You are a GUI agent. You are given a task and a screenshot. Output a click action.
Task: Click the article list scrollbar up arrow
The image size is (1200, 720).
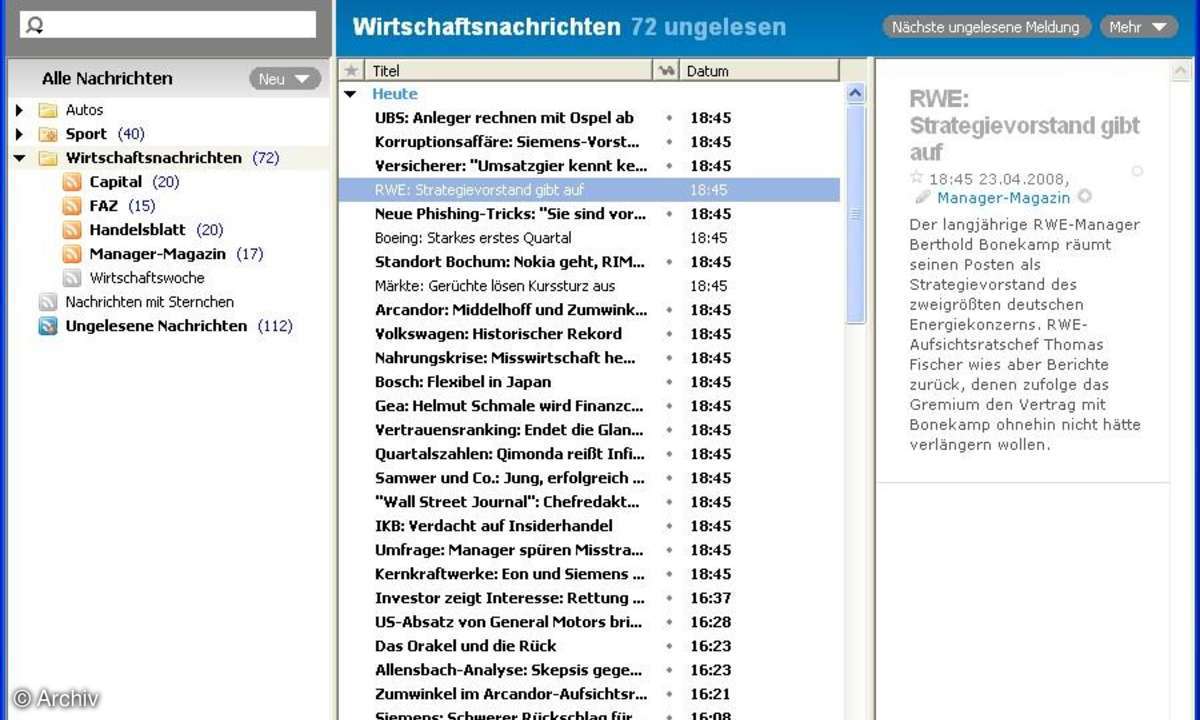pos(856,94)
